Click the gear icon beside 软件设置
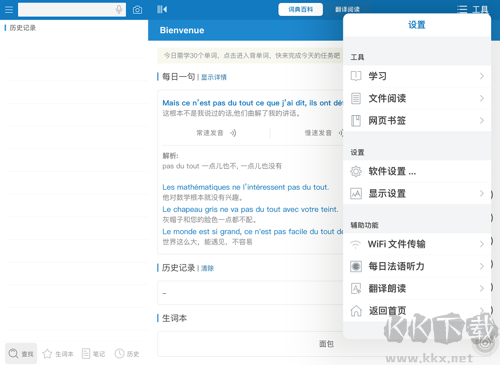Image resolution: width=500 pixels, height=365 pixels. (356, 171)
